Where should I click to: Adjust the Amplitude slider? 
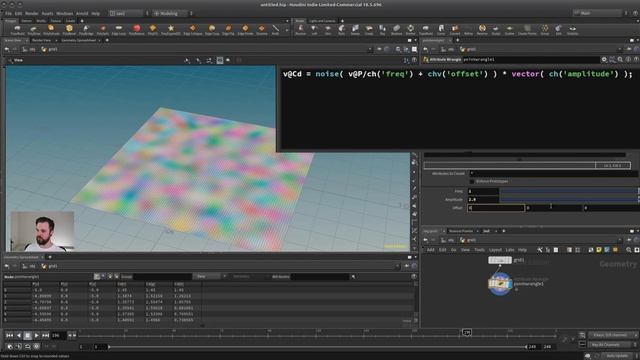pyautogui.click(x=569, y=200)
